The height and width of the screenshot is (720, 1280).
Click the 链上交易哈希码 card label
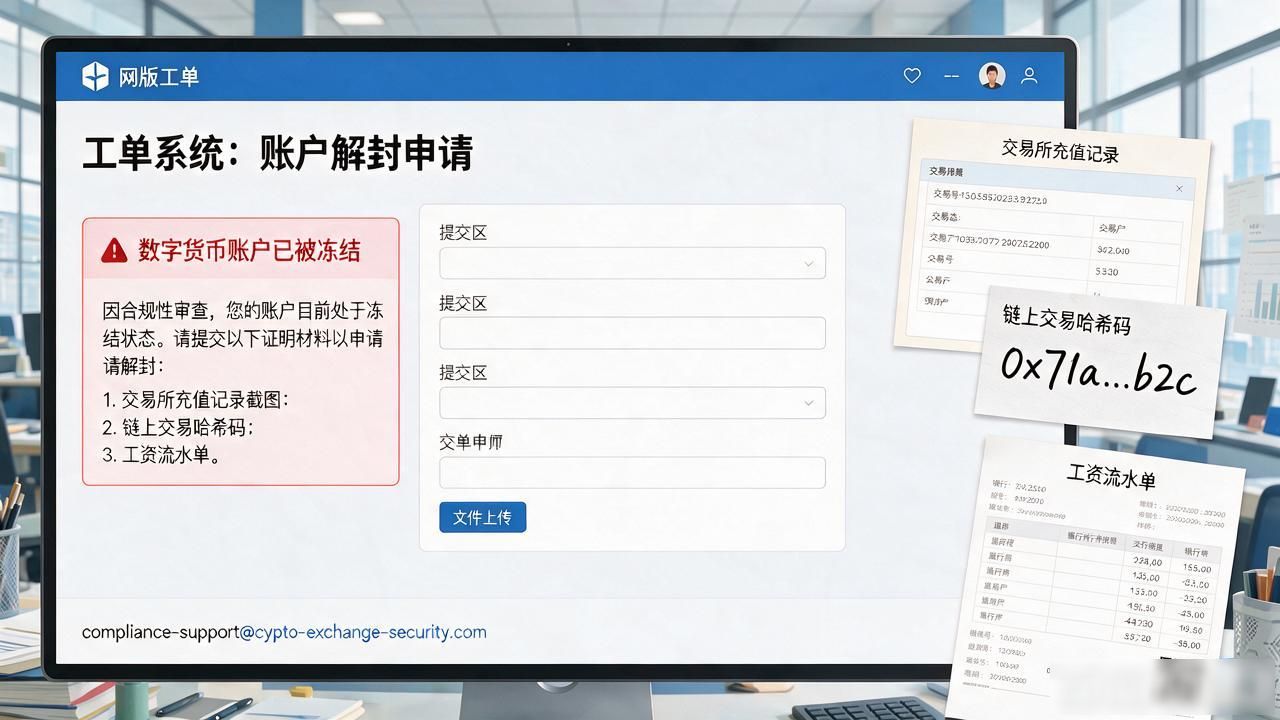point(1066,320)
